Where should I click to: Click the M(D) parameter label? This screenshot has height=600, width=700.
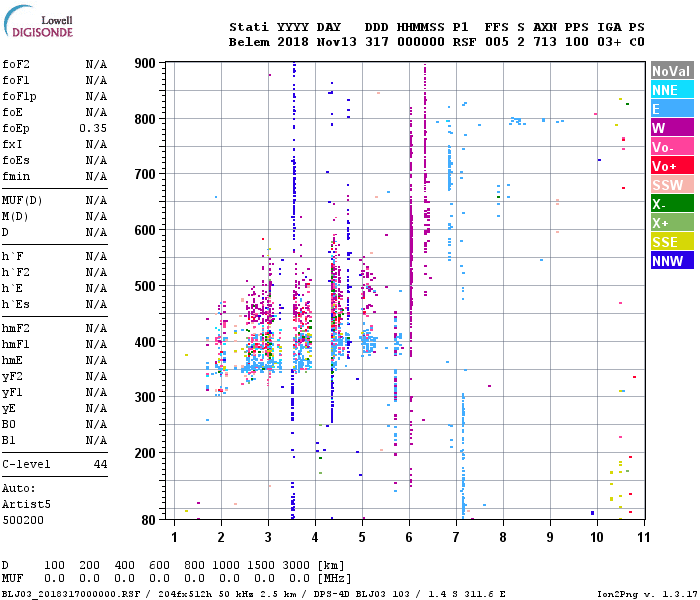(15, 216)
